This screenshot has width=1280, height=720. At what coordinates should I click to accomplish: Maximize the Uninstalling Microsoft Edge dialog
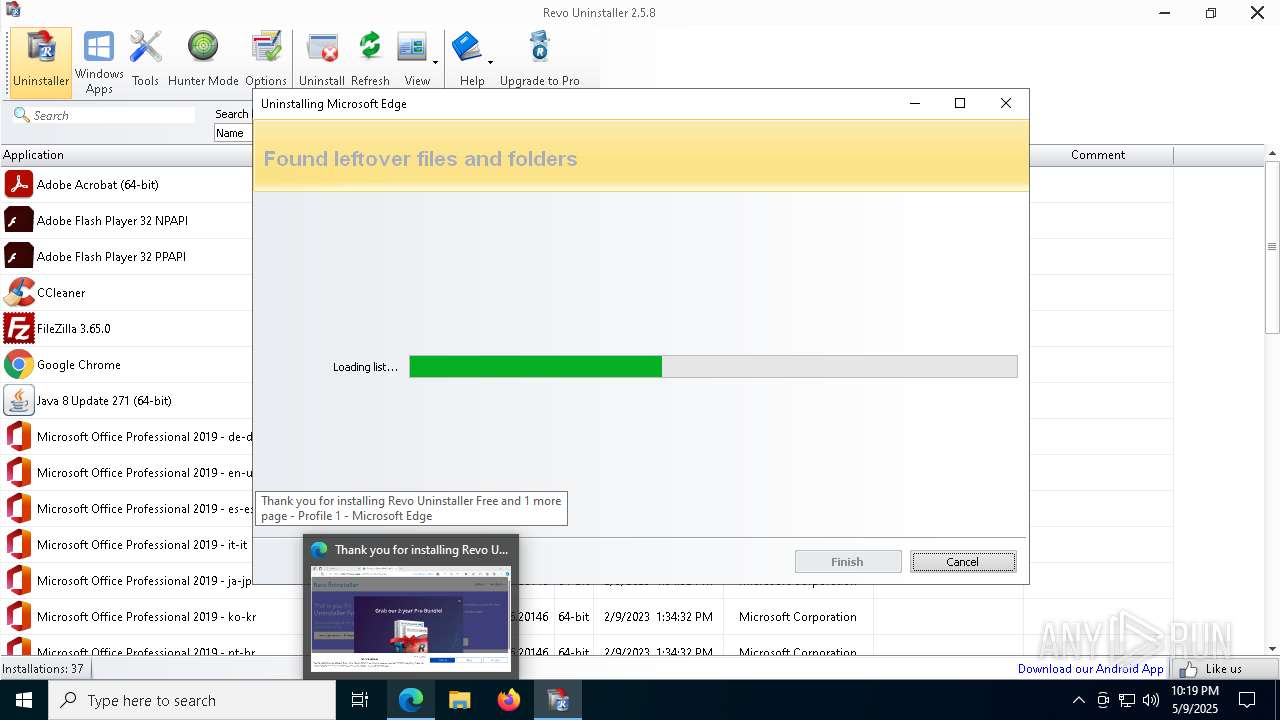tap(960, 103)
